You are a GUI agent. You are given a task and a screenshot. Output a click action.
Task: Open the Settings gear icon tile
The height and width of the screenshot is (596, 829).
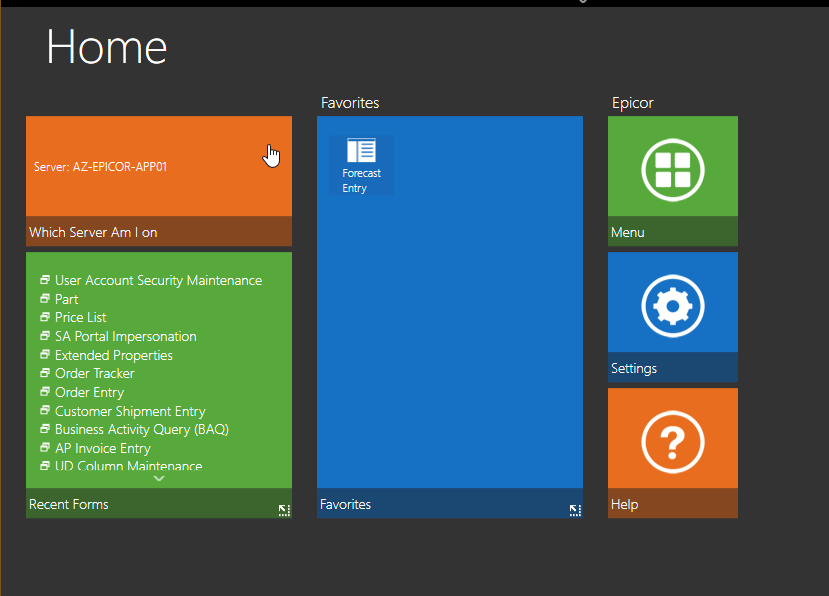click(673, 306)
